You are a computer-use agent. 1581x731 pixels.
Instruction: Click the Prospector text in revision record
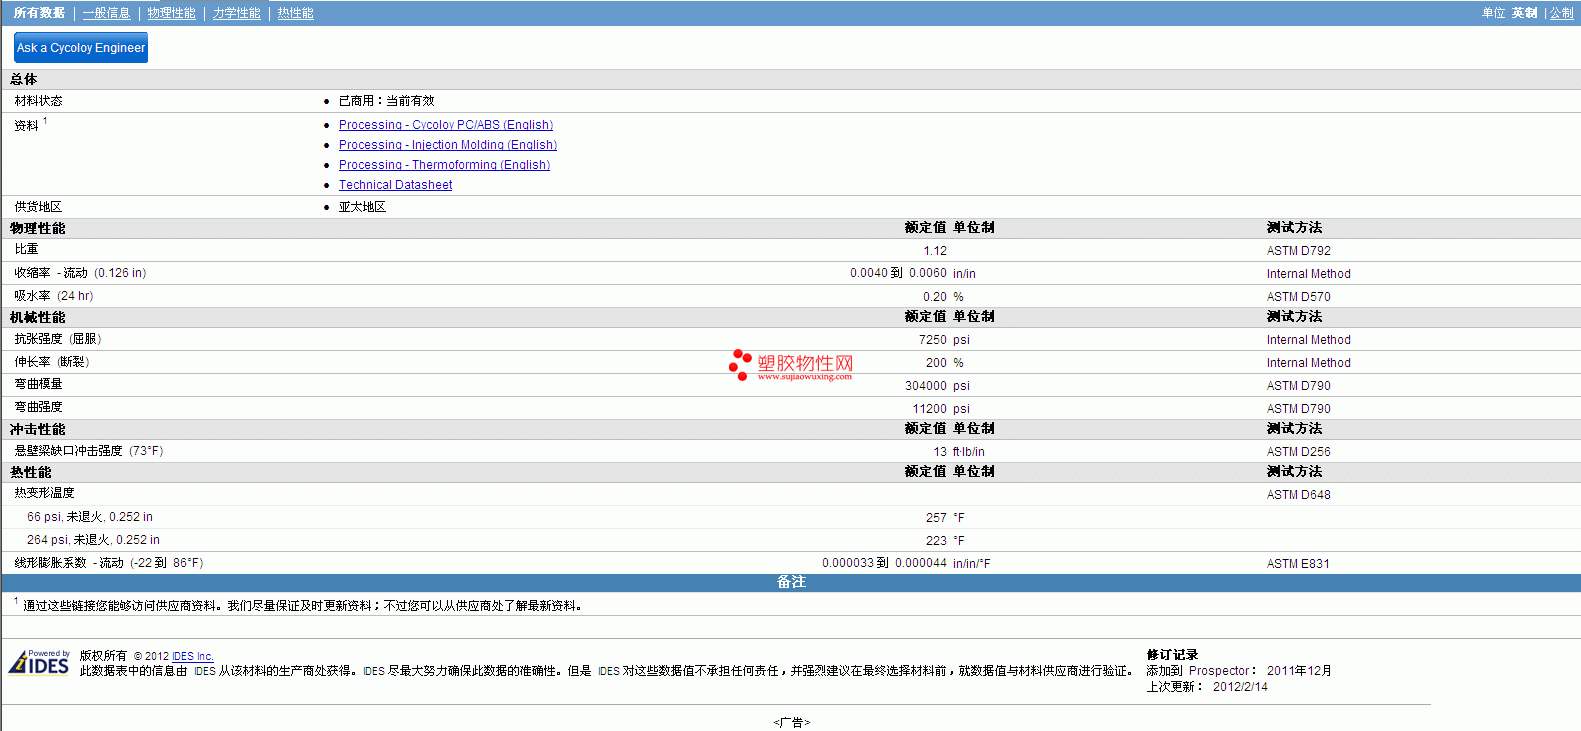coord(1219,671)
